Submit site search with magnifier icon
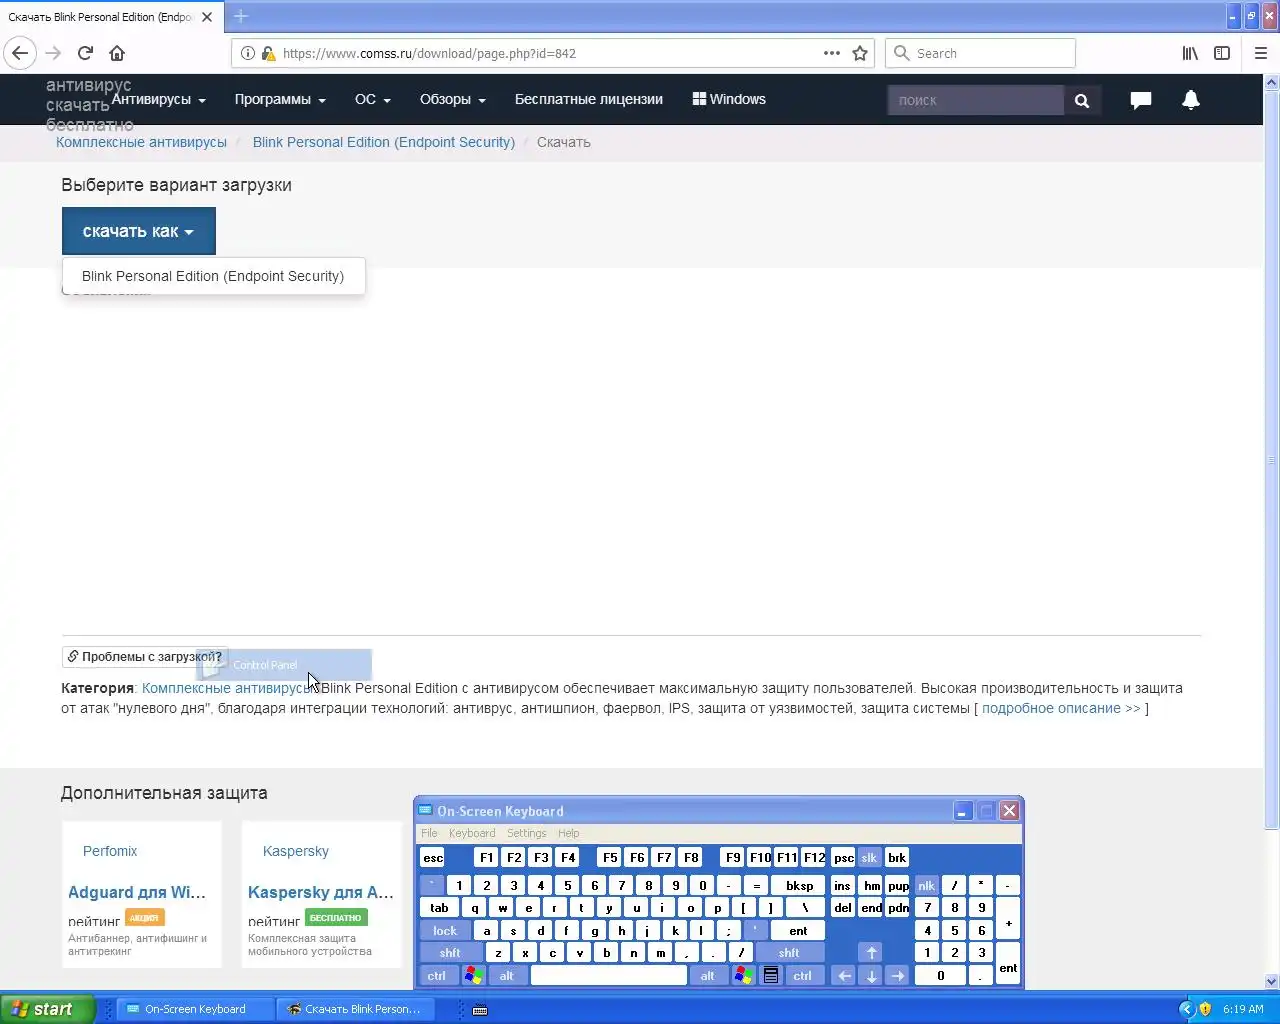Viewport: 1280px width, 1024px height. click(x=1081, y=100)
